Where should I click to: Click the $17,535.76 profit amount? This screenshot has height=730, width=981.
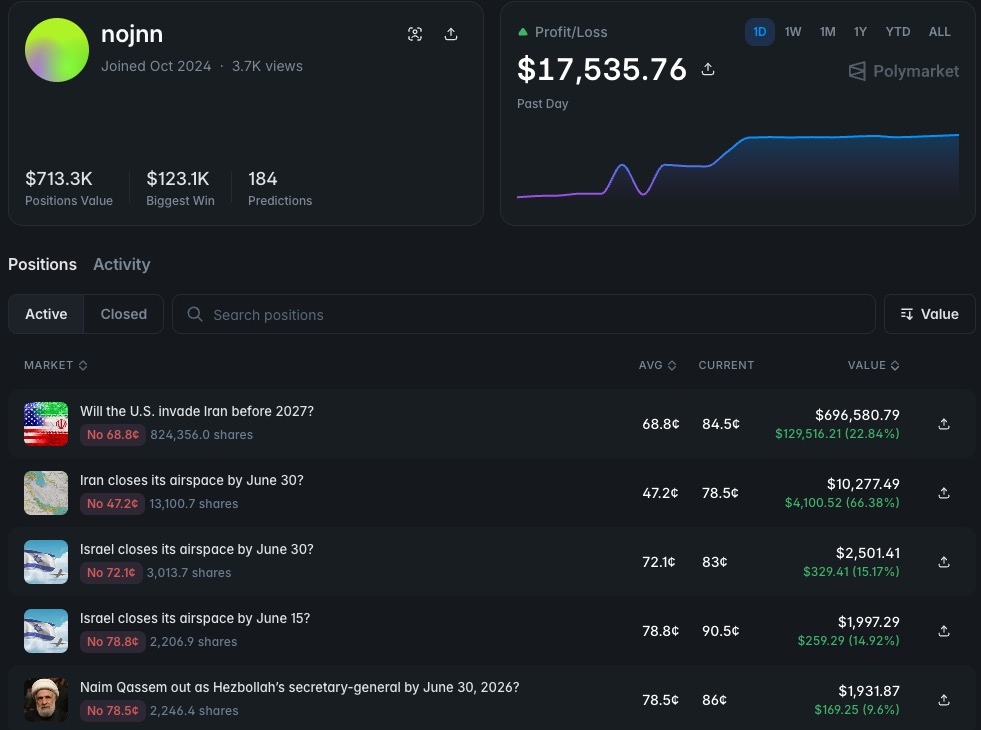point(602,69)
